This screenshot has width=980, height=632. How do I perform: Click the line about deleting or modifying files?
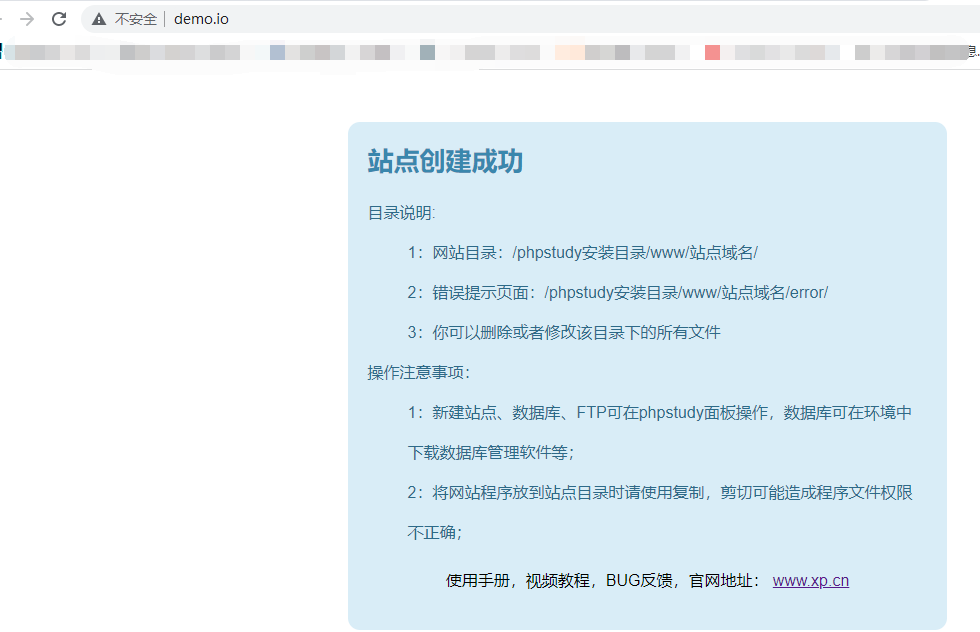[x=563, y=333]
